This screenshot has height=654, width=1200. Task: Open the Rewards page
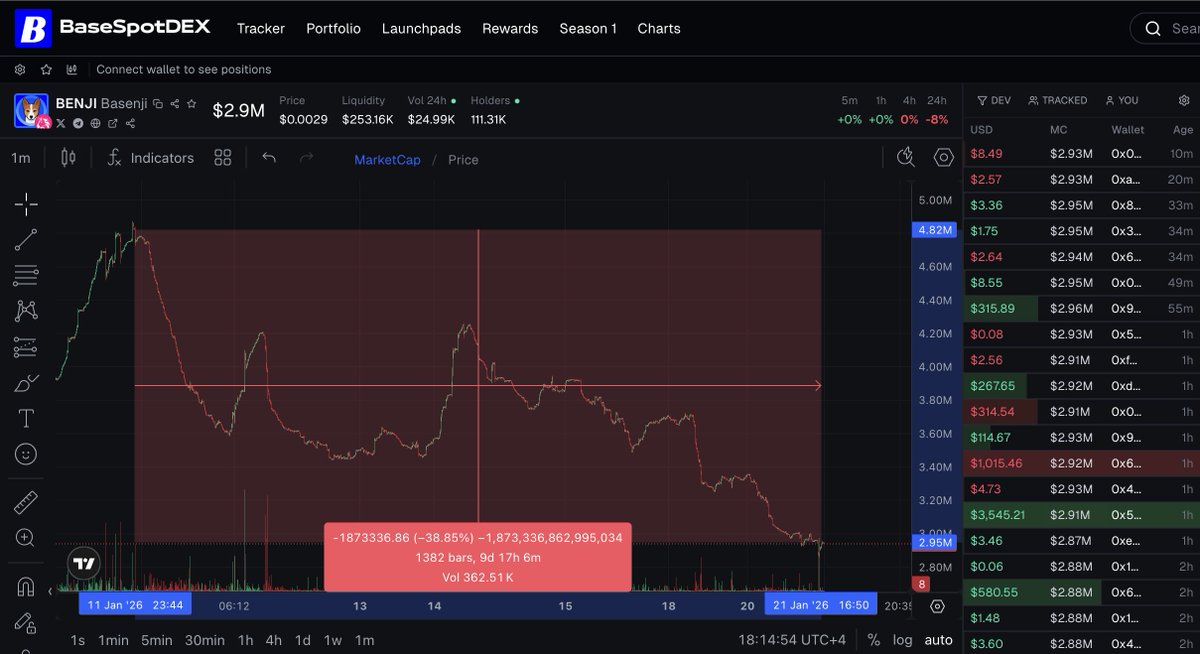[510, 29]
